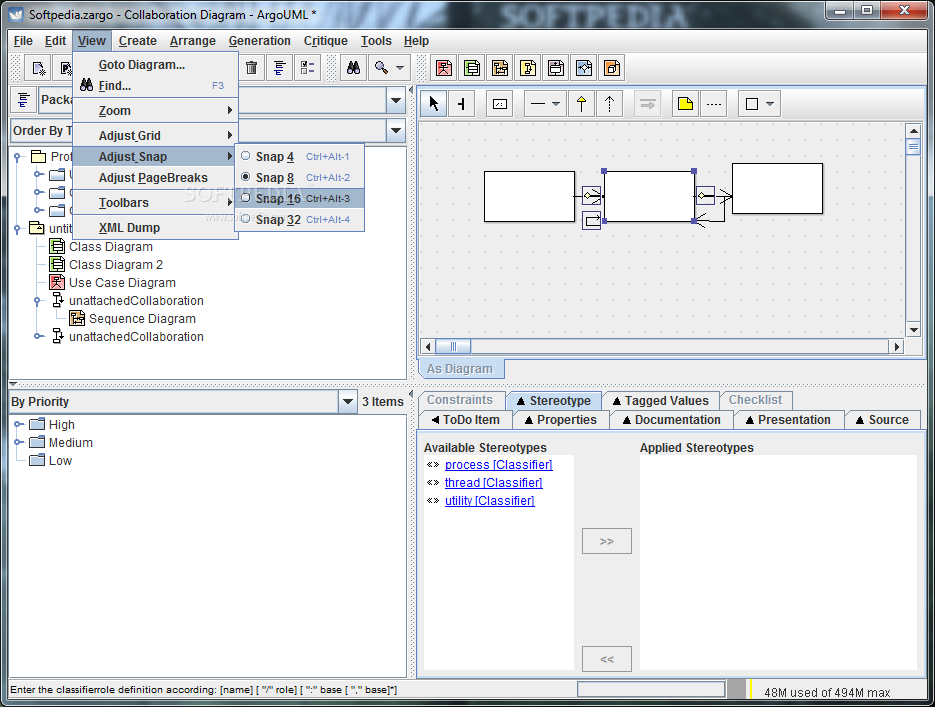The width and height of the screenshot is (935, 707).
Task: Open the rectangle shape dropdown arrow
Action: point(770,104)
